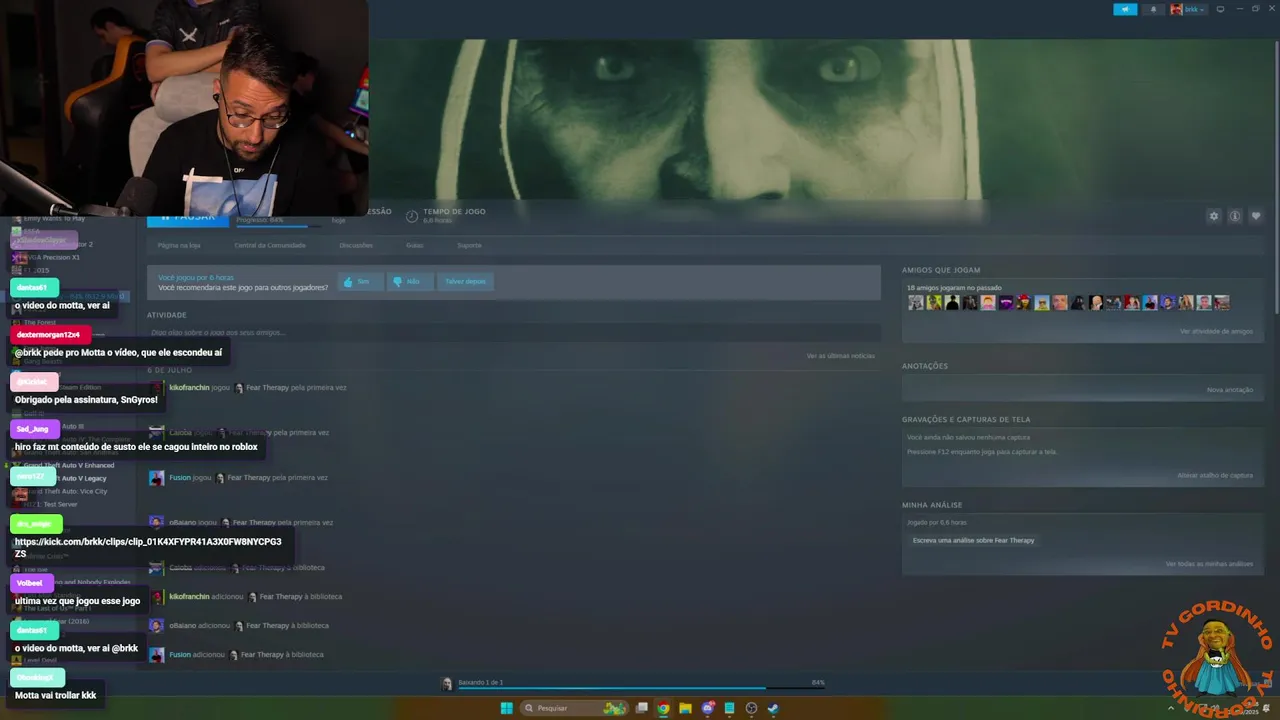1280x720 pixels.
Task: Click Fusion avatar in adicionou à biblioteca row
Action: (157, 655)
